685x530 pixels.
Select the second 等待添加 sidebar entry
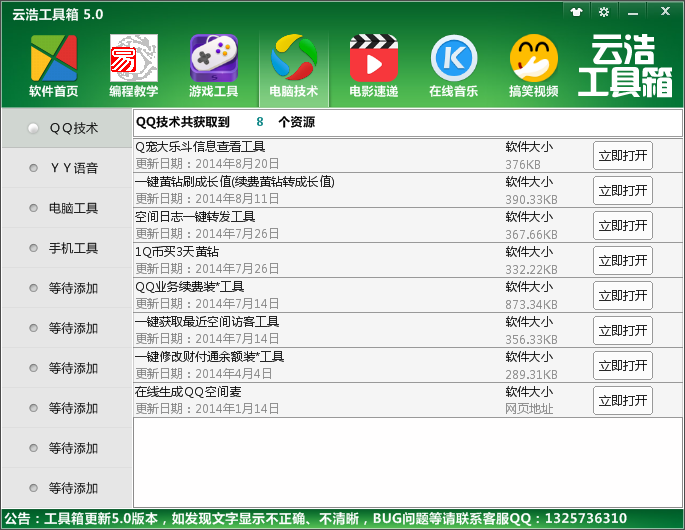click(x=67, y=328)
